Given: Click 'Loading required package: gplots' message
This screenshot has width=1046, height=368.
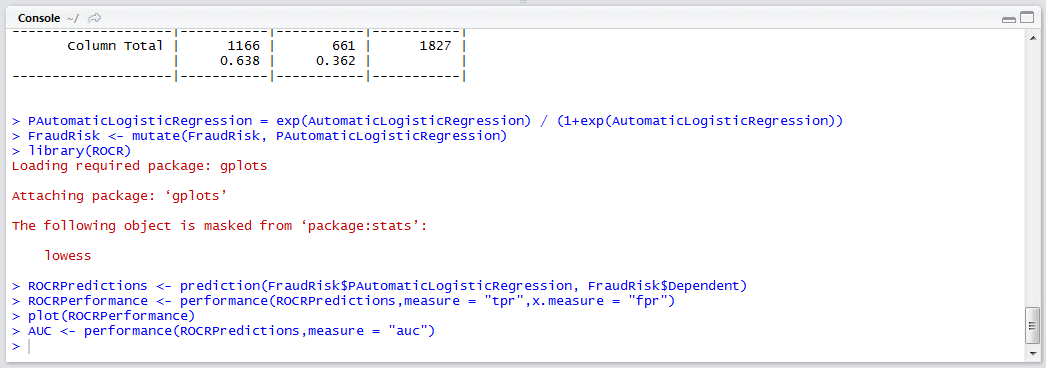Looking at the screenshot, I should coord(139,166).
